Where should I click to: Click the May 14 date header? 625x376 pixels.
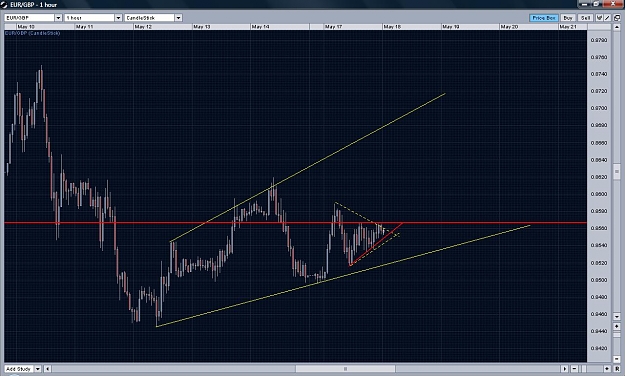pos(260,27)
